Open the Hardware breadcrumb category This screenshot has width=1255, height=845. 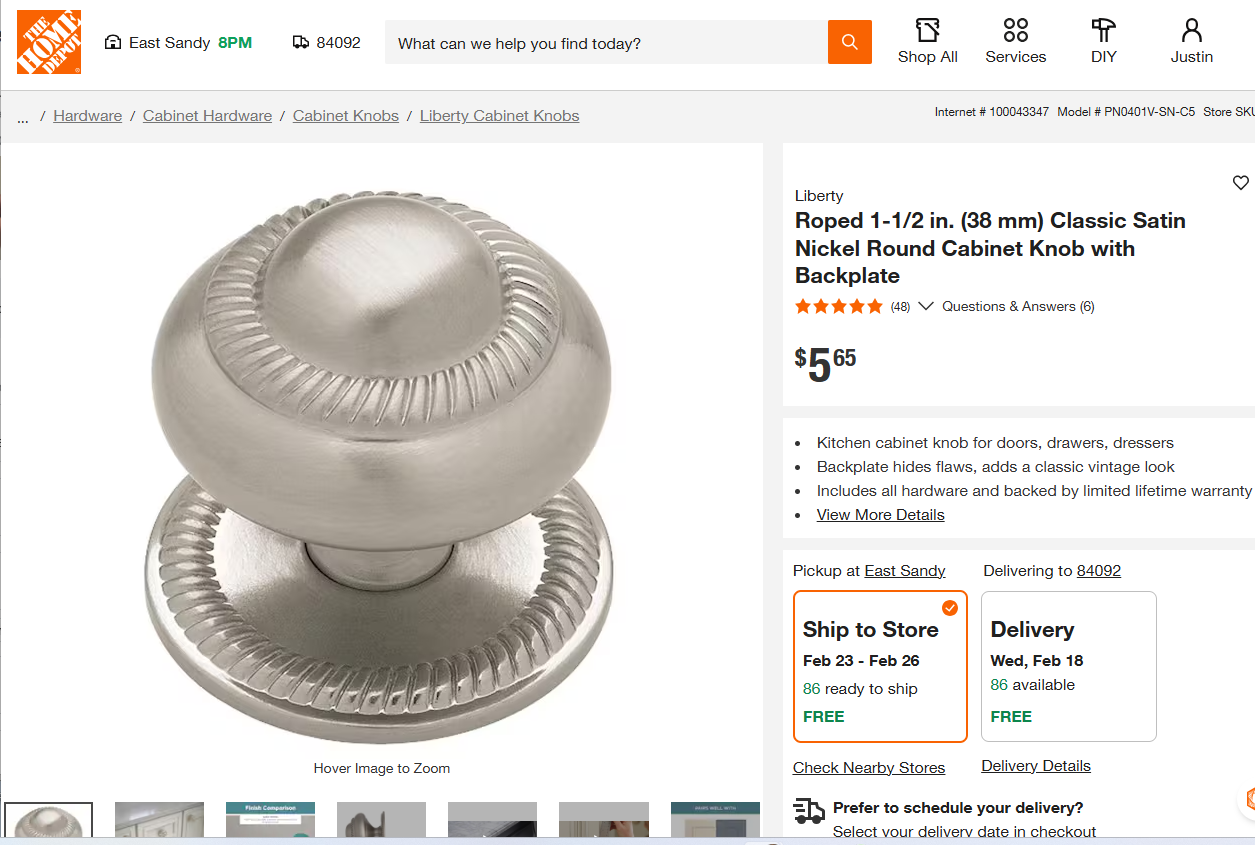87,115
